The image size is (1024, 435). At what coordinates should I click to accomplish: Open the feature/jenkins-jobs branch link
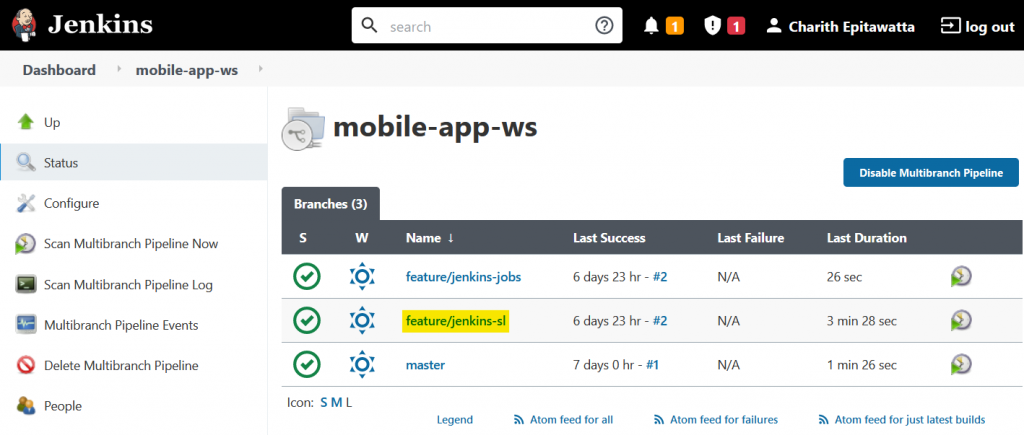pyautogui.click(x=463, y=277)
